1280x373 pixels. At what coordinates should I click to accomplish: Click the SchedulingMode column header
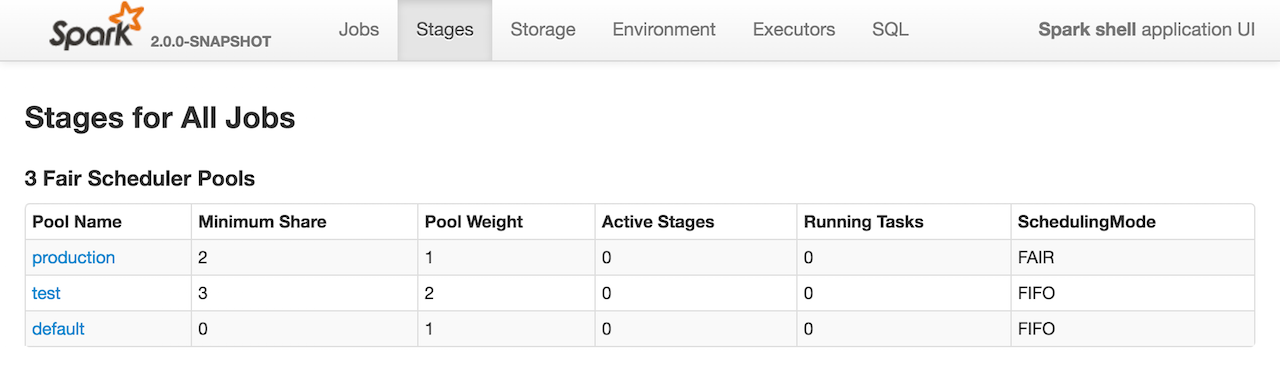tap(1086, 222)
